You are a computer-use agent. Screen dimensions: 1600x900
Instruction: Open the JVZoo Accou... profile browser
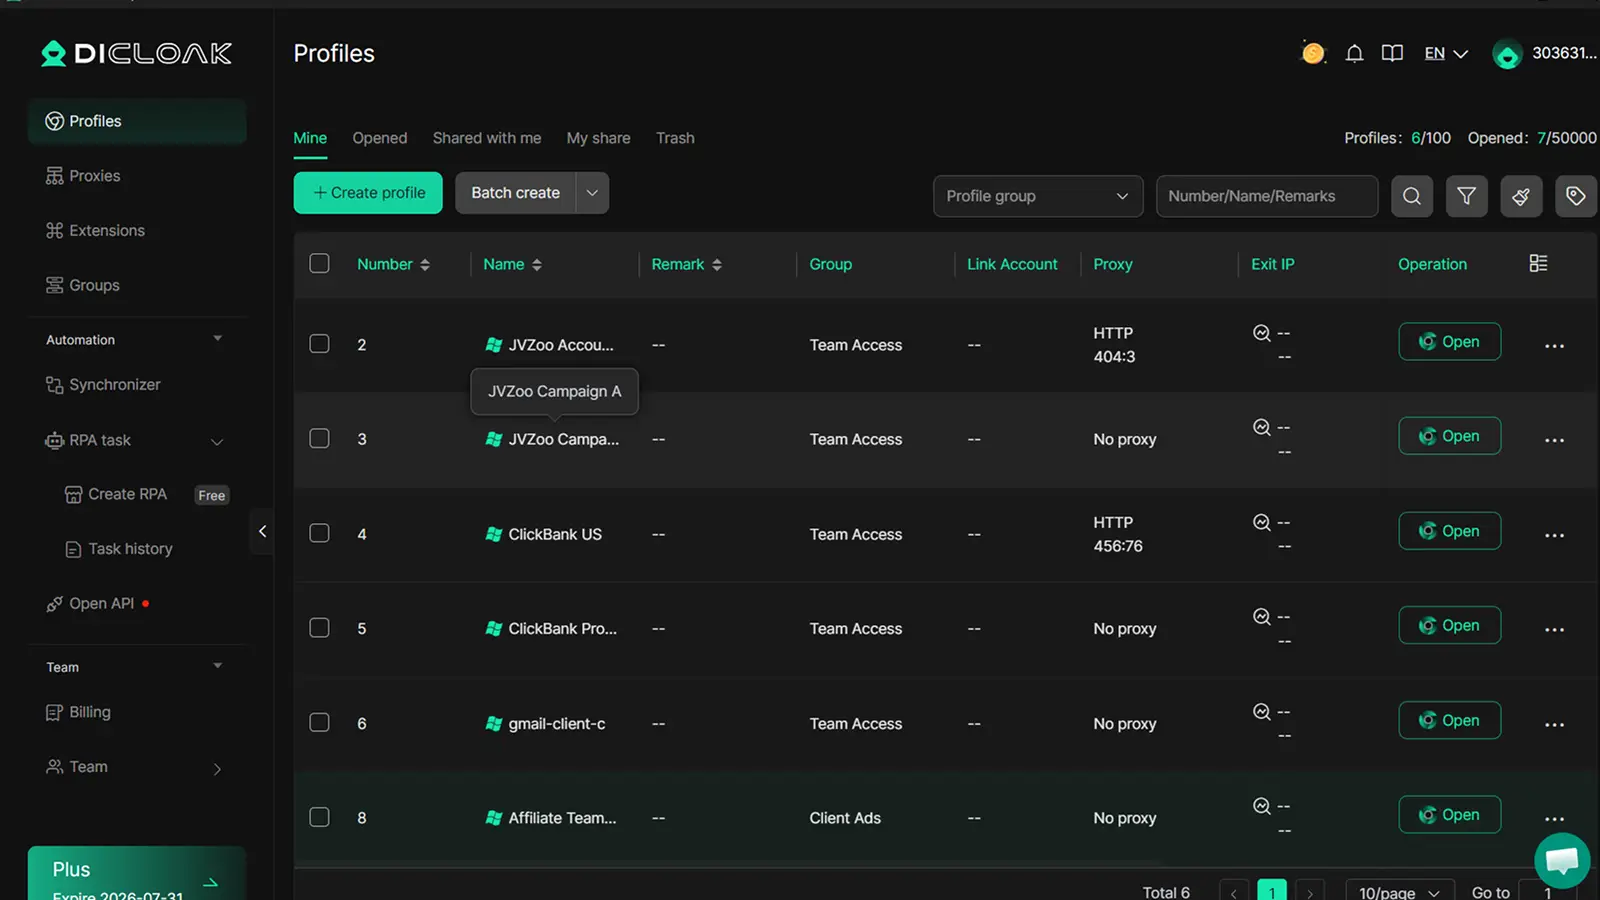coord(1449,342)
